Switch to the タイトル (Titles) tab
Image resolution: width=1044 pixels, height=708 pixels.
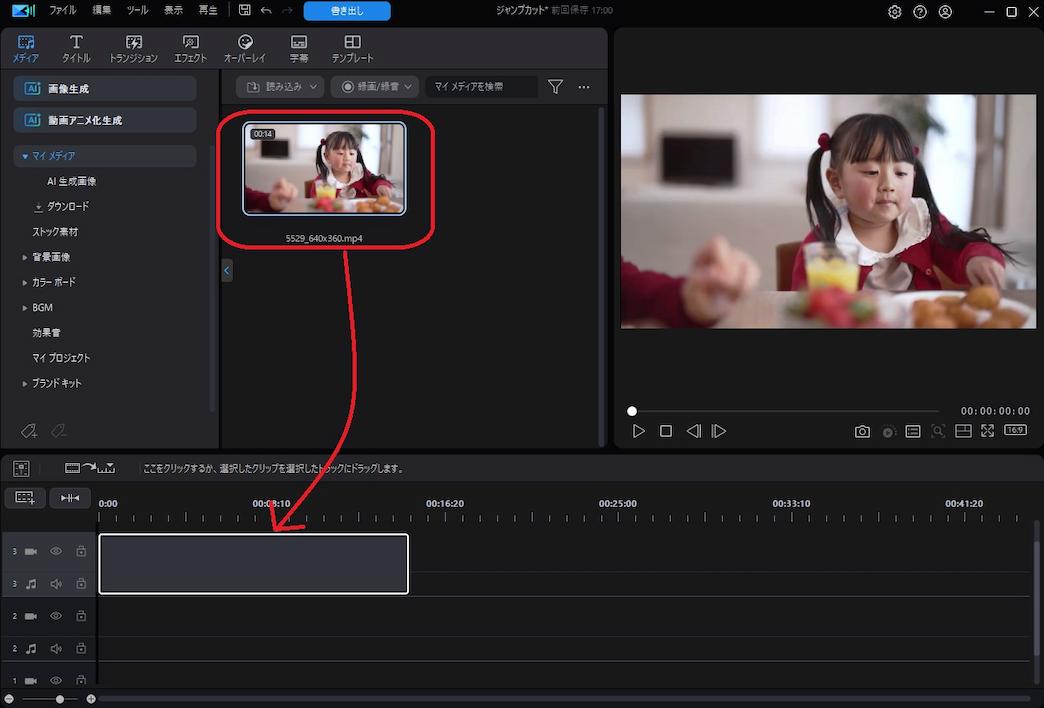(x=76, y=47)
